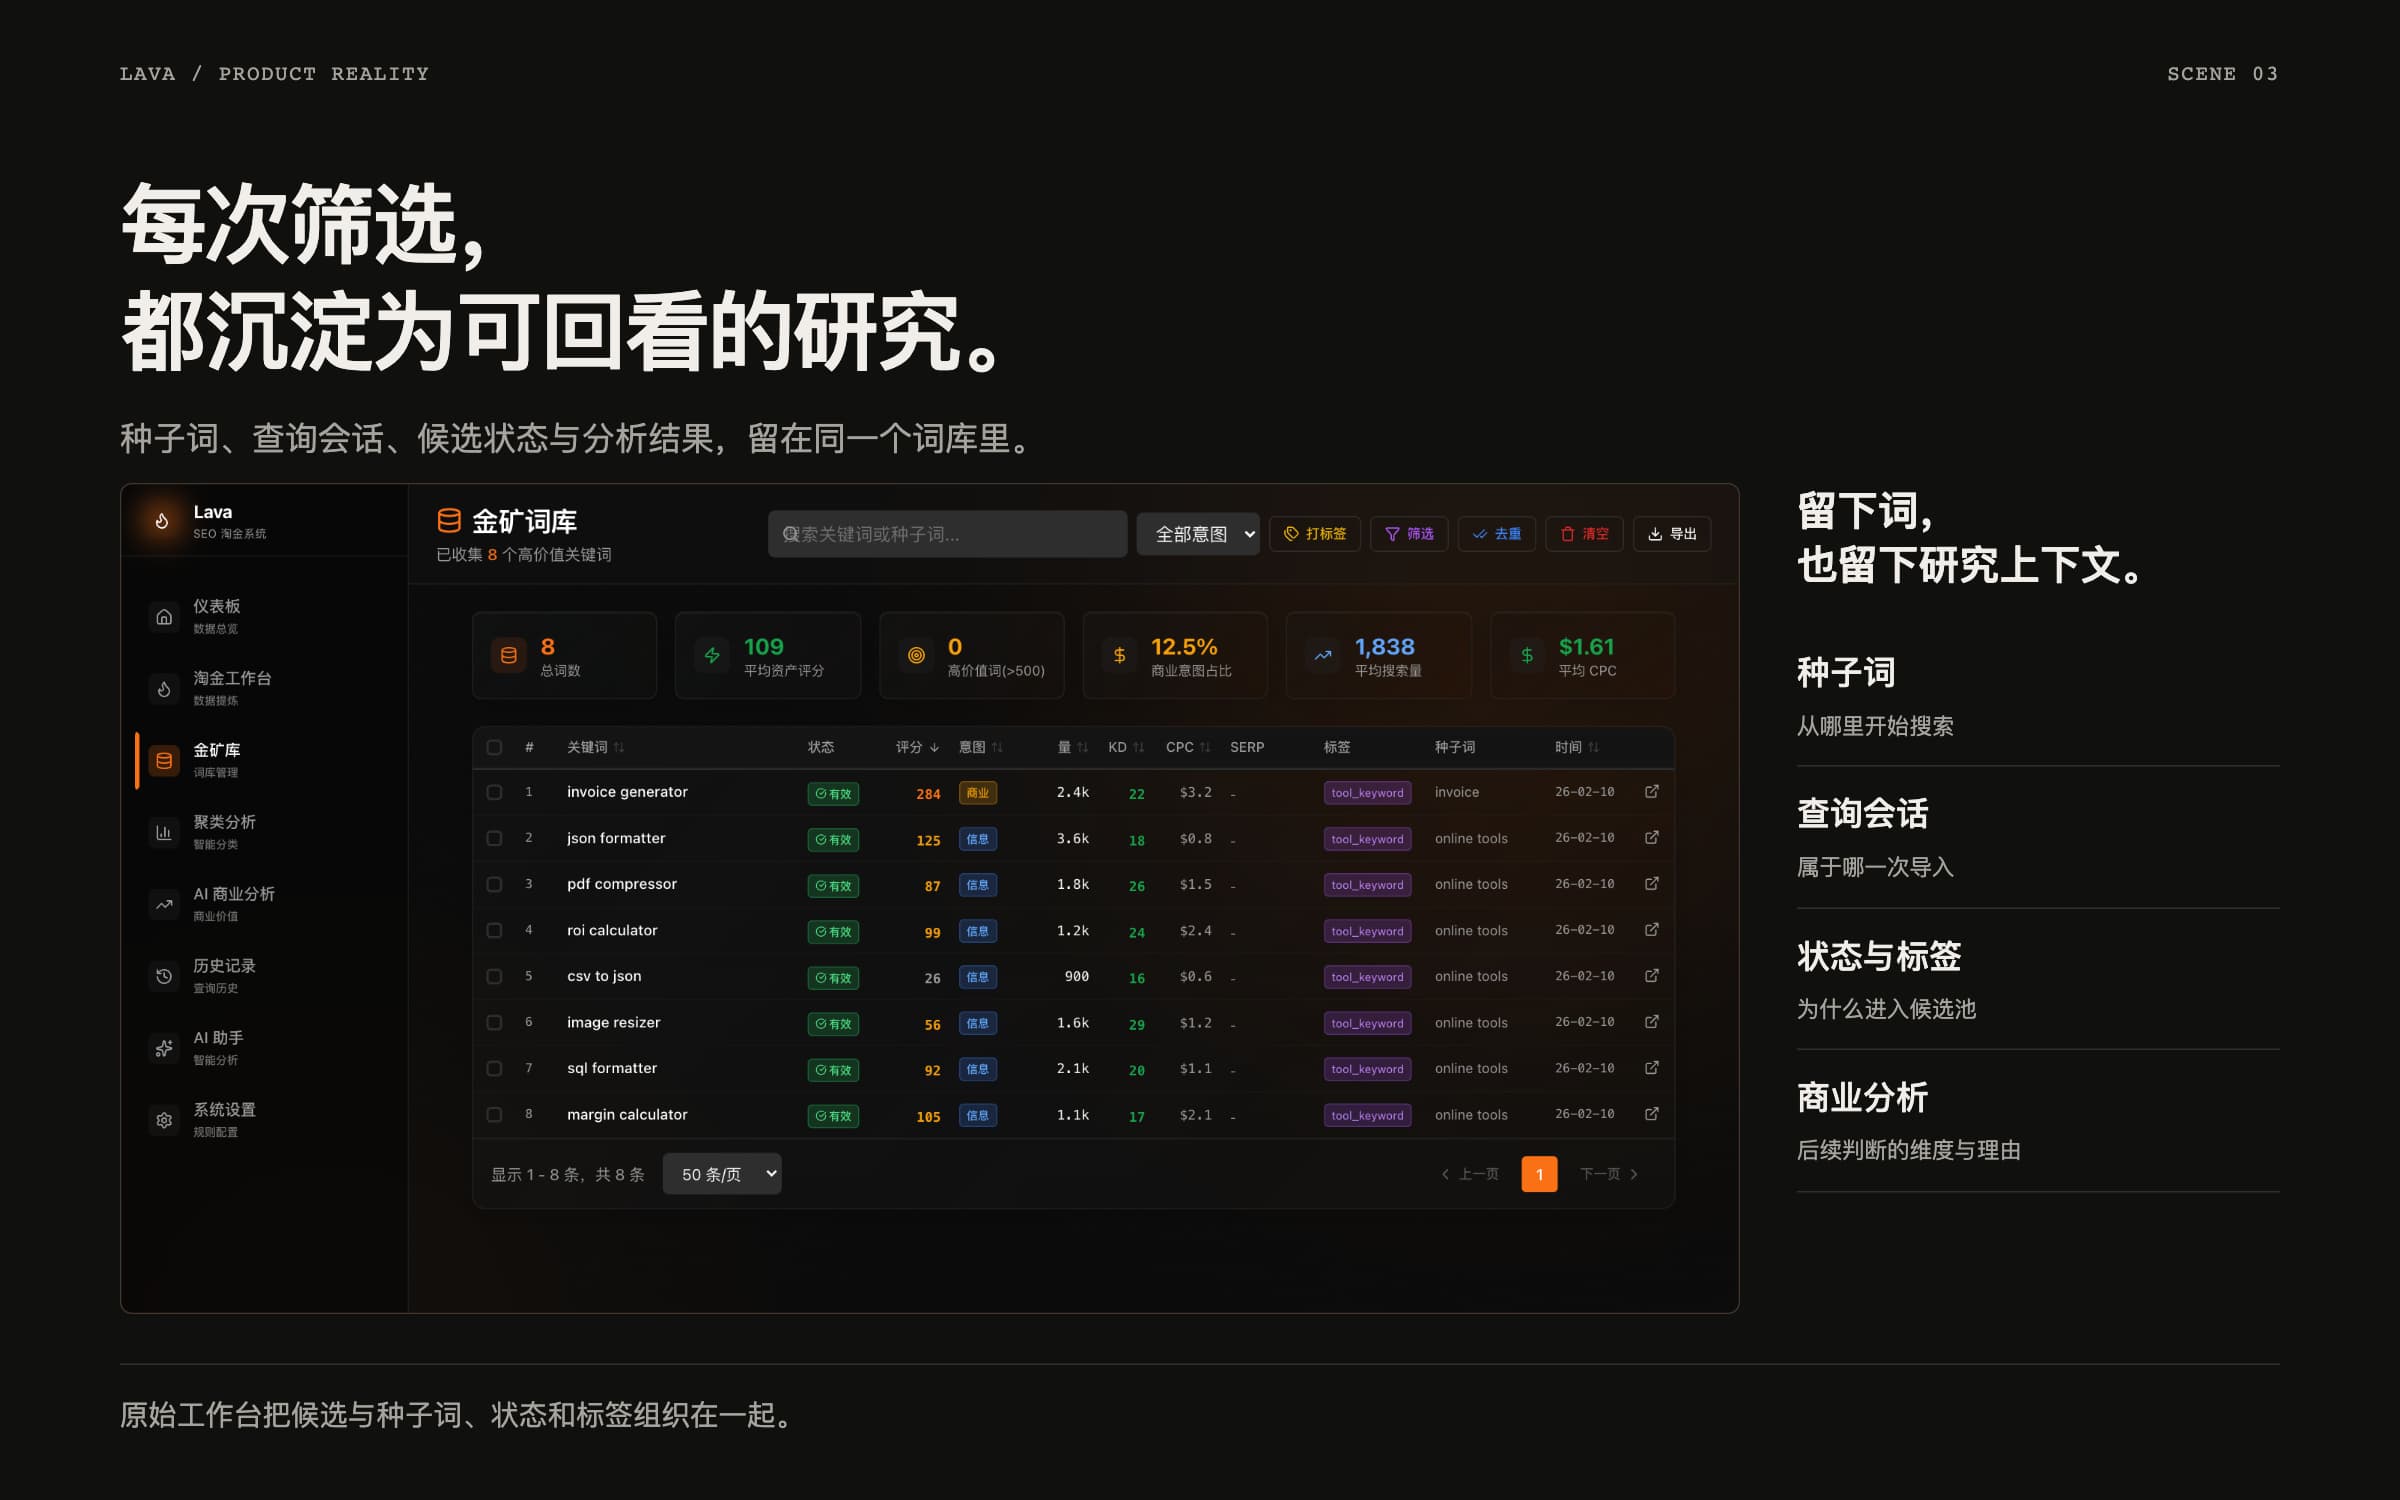Check the invoice generator row checkbox
Screen dimensions: 2400x1500
pos(494,792)
